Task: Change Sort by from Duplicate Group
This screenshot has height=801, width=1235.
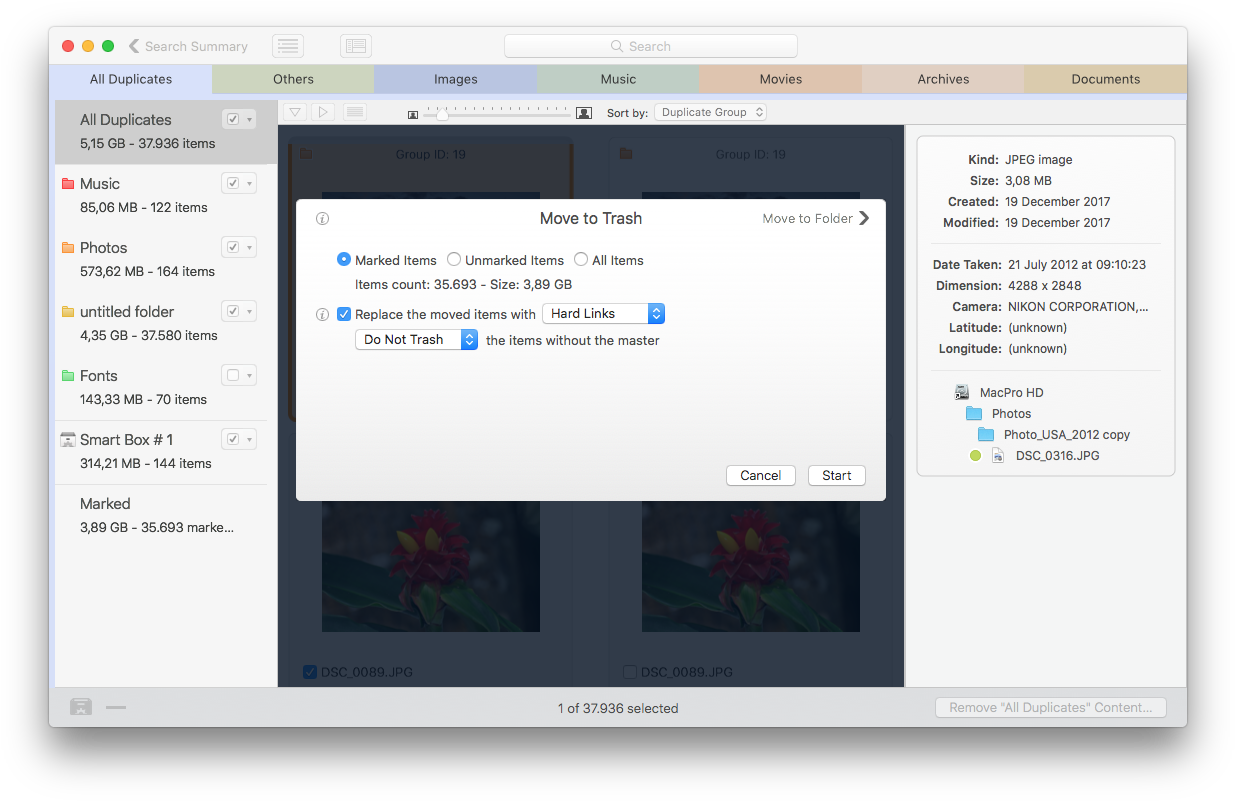Action: pyautogui.click(x=711, y=112)
